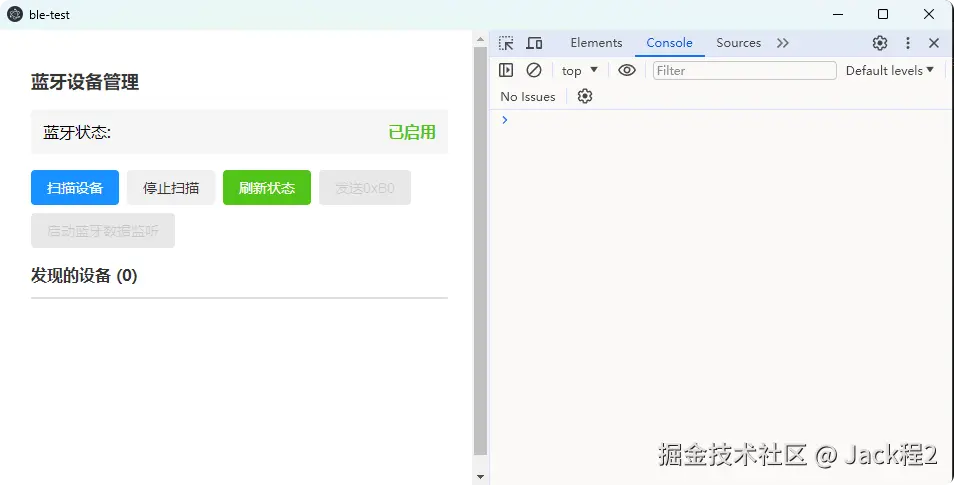This screenshot has height=485, width=954.
Task: Open the DevTools three-dot customize menu
Action: 908,43
